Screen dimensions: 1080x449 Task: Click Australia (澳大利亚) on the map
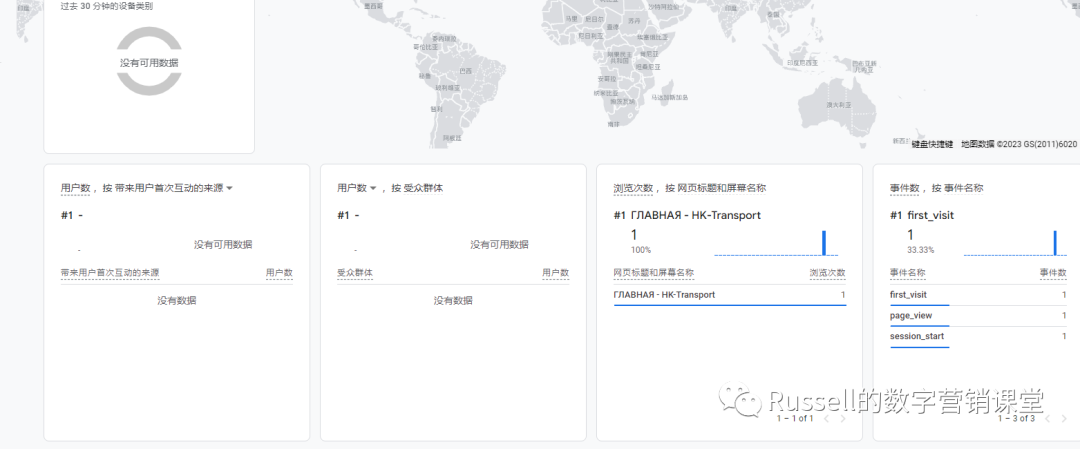pos(837,104)
